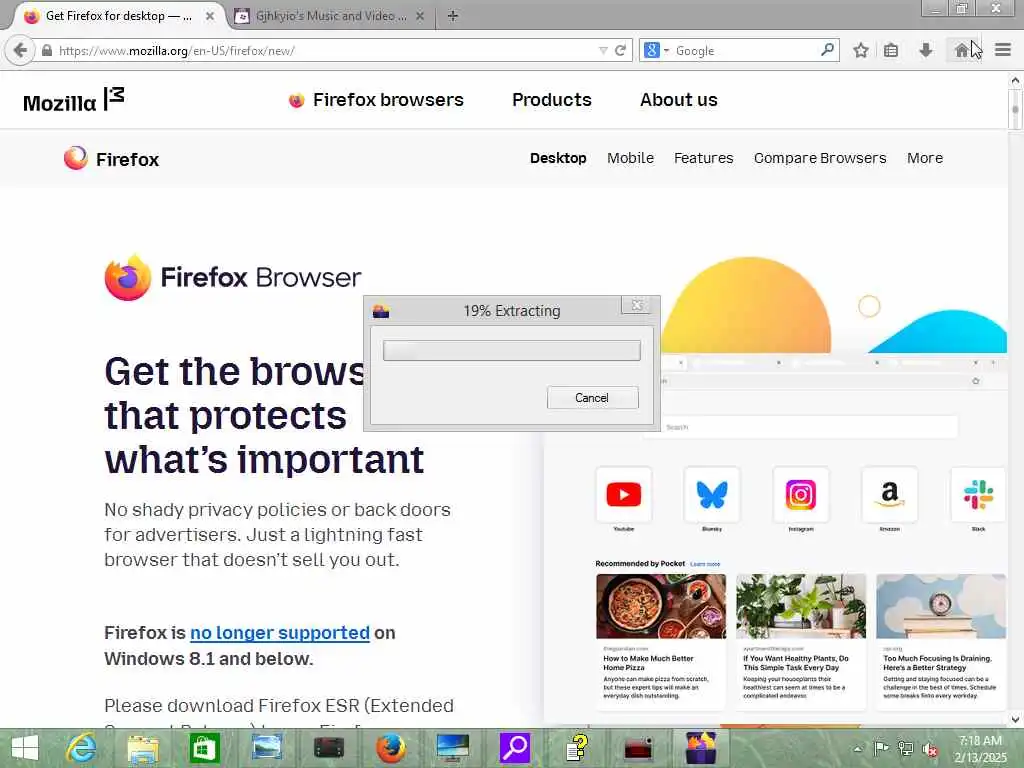Viewport: 1024px width, 768px height.
Task: Reload the page with the refresh icon
Action: (620, 50)
